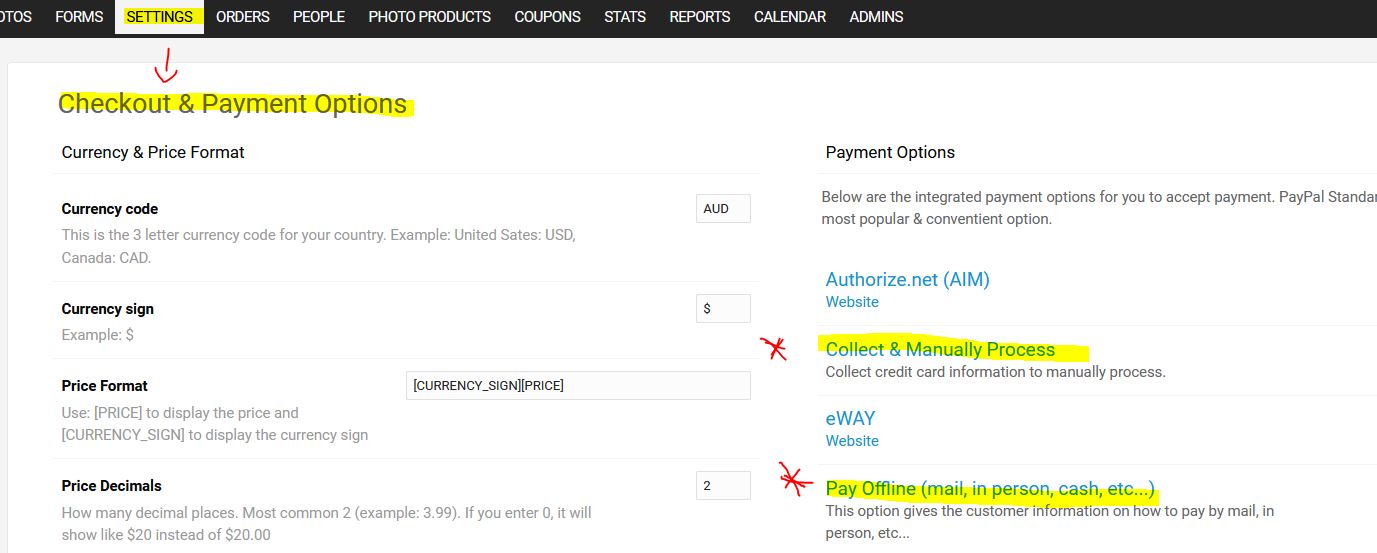
Task: Go to the ORDERS section
Action: pos(243,17)
